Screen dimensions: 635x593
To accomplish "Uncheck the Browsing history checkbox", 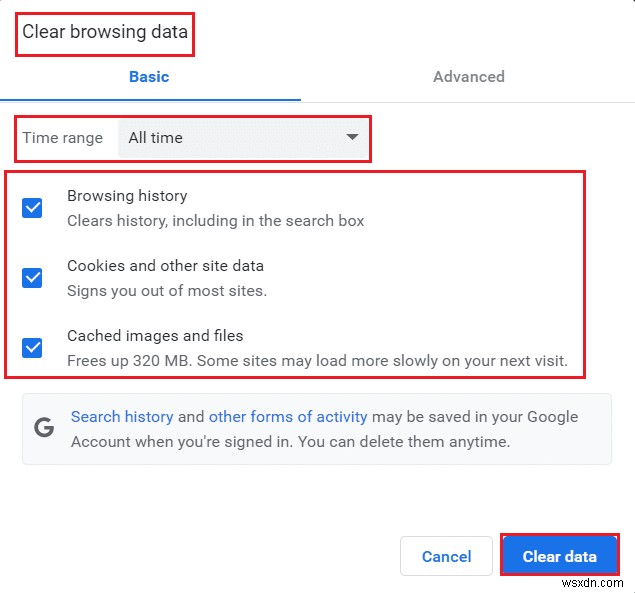I will [x=32, y=208].
